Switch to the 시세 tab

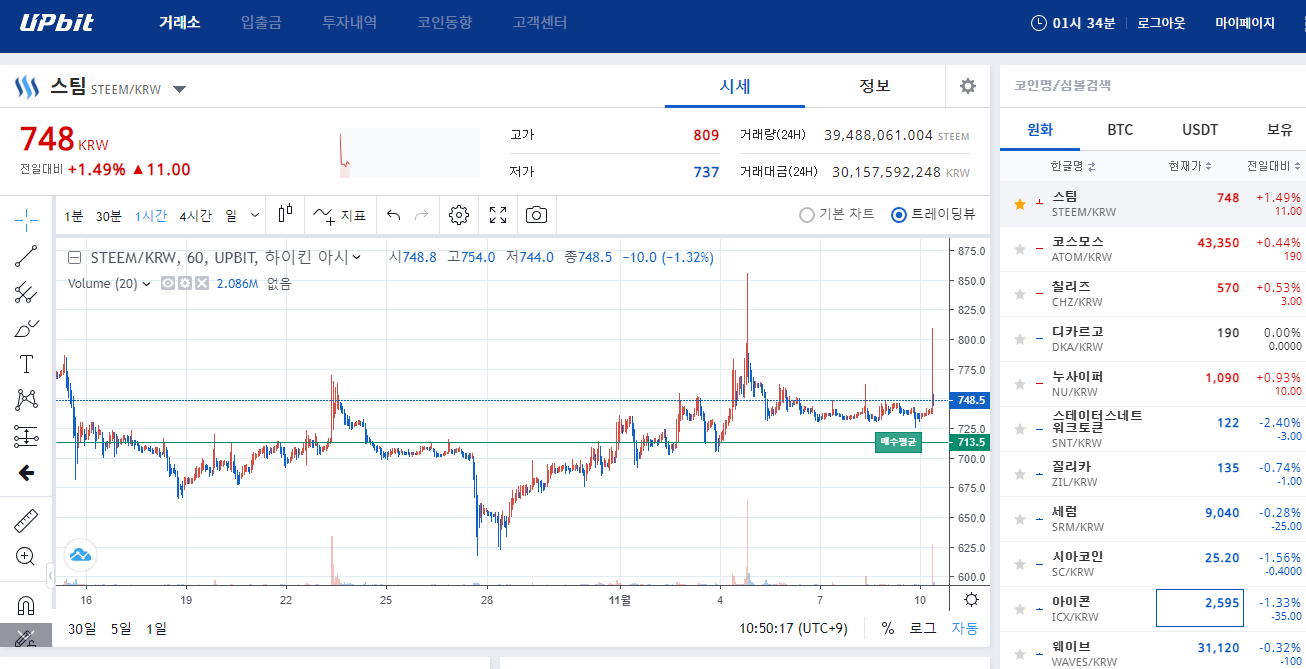735,86
